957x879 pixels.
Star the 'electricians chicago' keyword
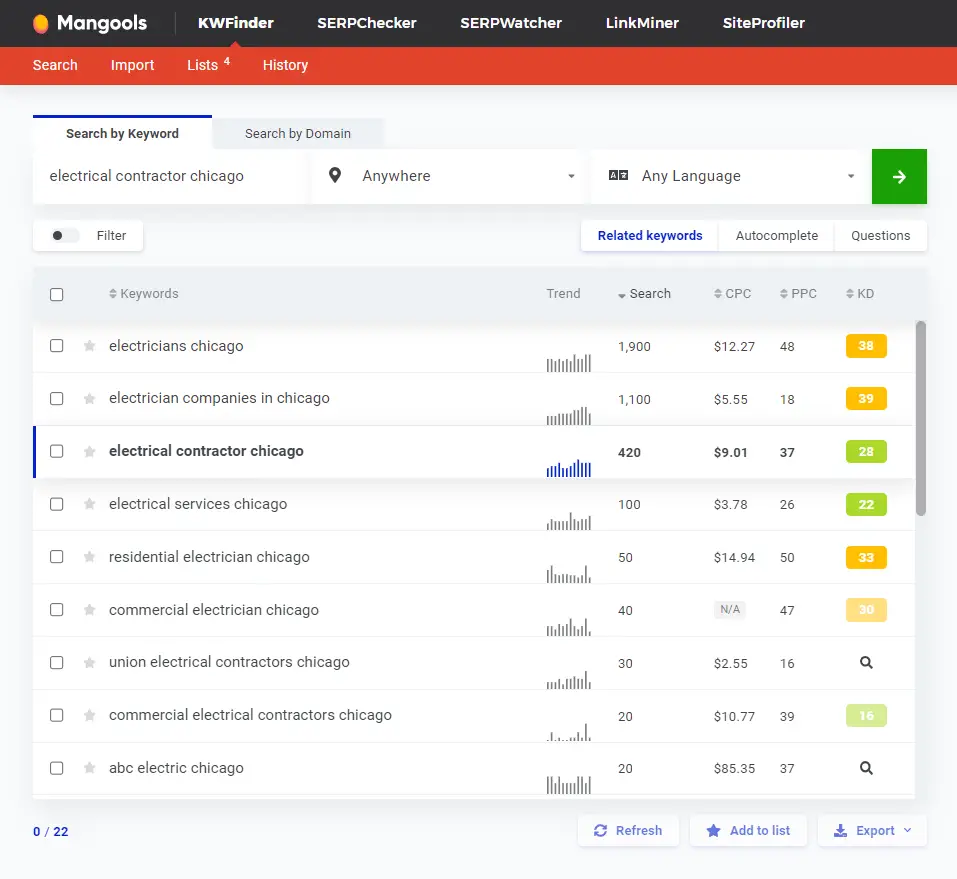point(89,346)
